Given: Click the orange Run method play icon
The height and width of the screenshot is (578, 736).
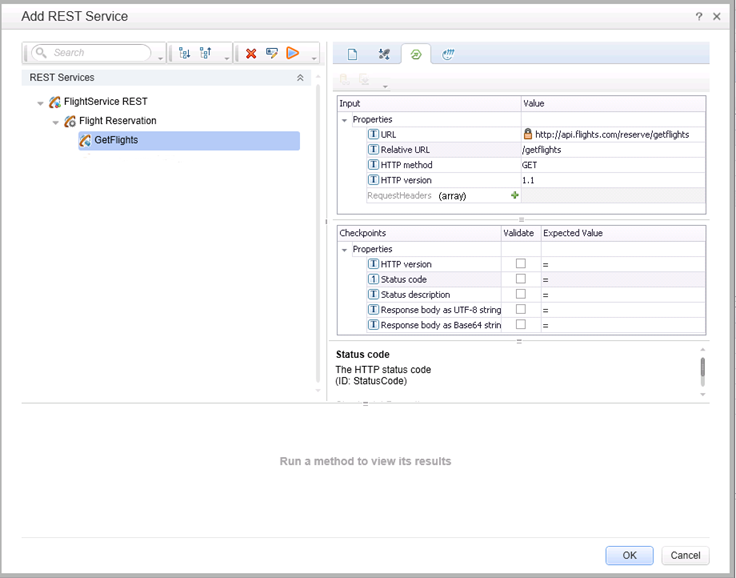Looking at the screenshot, I should [293, 53].
